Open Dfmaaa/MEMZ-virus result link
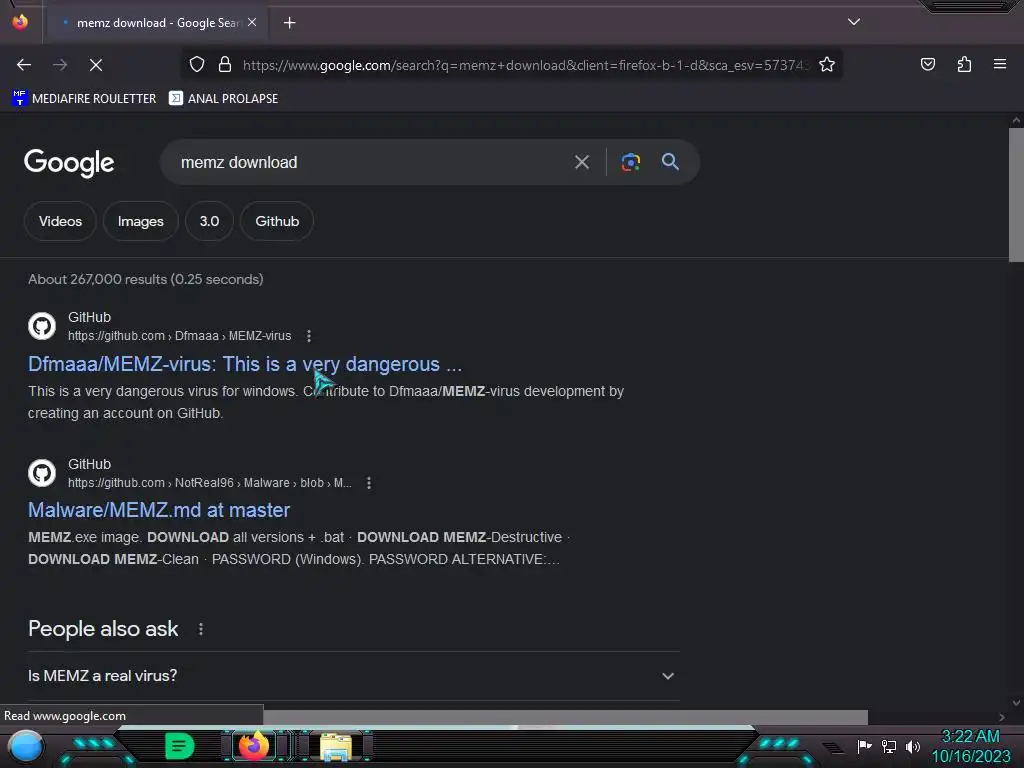Viewport: 1024px width, 768px height. click(x=245, y=364)
